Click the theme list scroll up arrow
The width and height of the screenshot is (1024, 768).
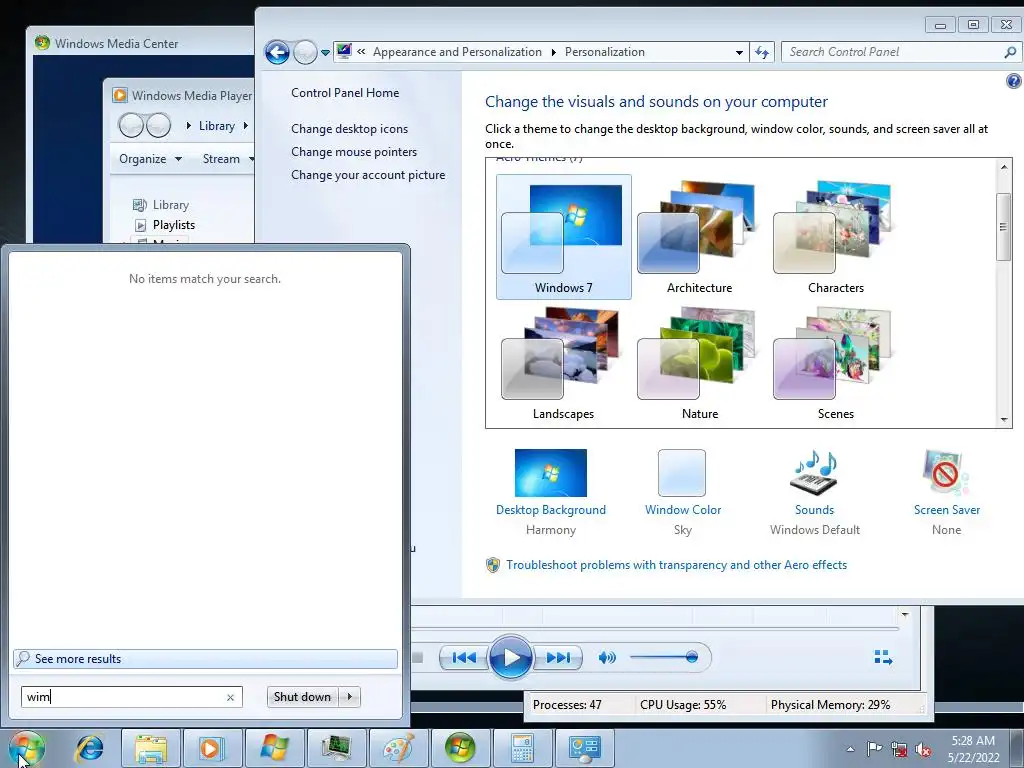click(x=1004, y=167)
